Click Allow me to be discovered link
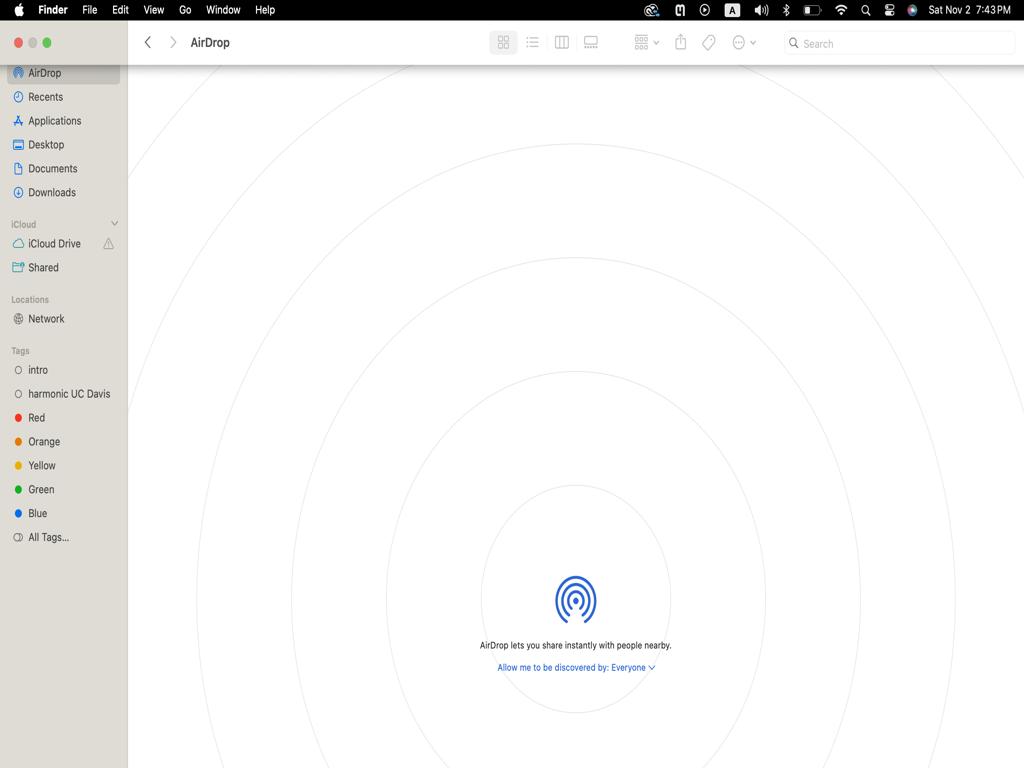 (x=576, y=668)
